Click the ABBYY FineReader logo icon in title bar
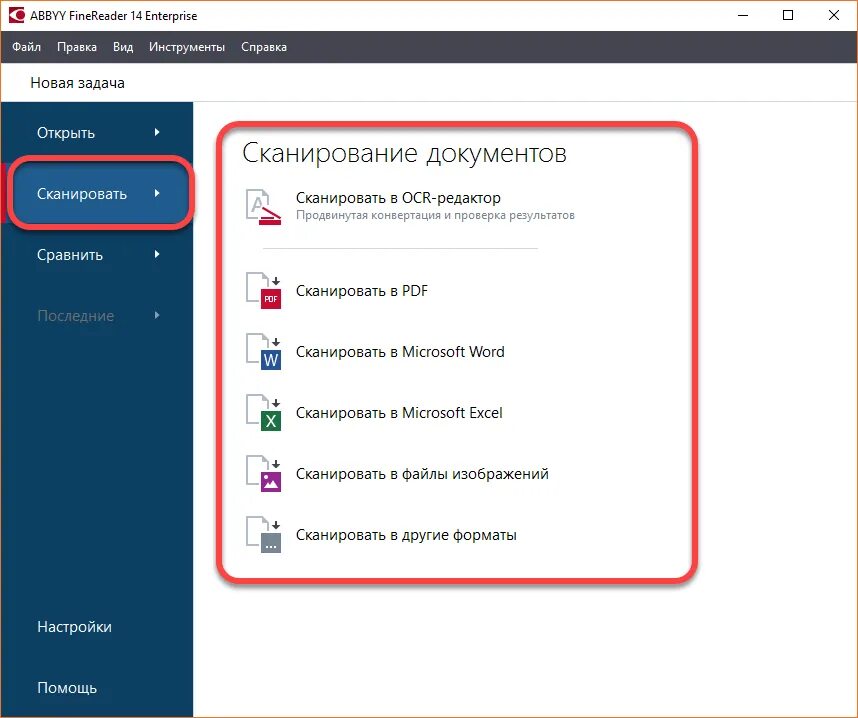Image resolution: width=858 pixels, height=718 pixels. click(x=16, y=15)
